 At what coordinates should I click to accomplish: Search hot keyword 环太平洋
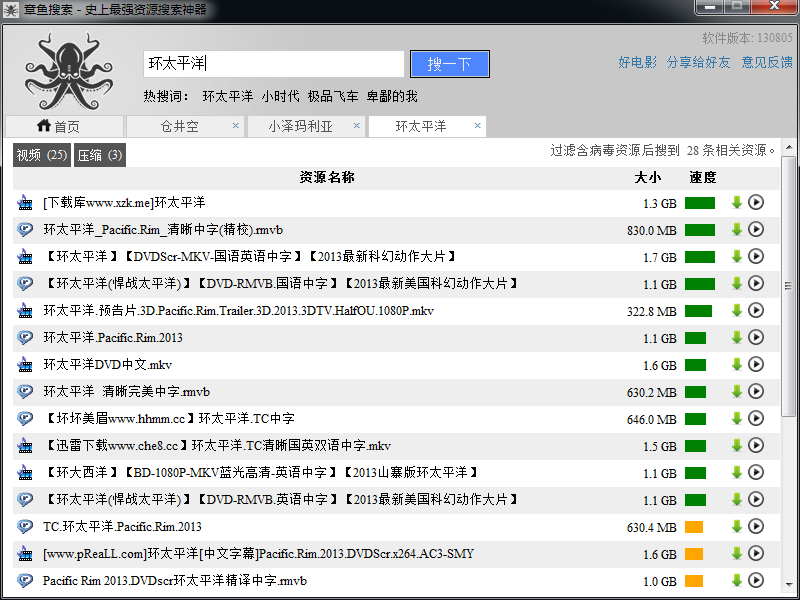[228, 96]
